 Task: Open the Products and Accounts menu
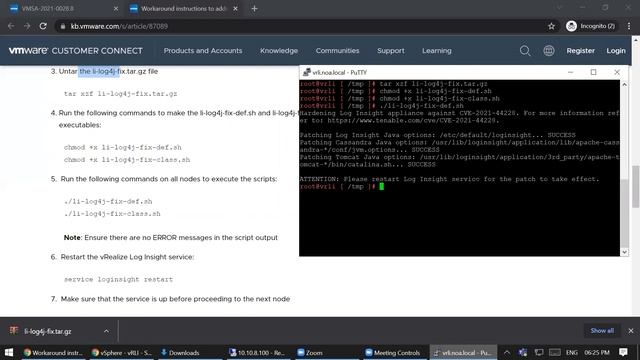tap(203, 51)
